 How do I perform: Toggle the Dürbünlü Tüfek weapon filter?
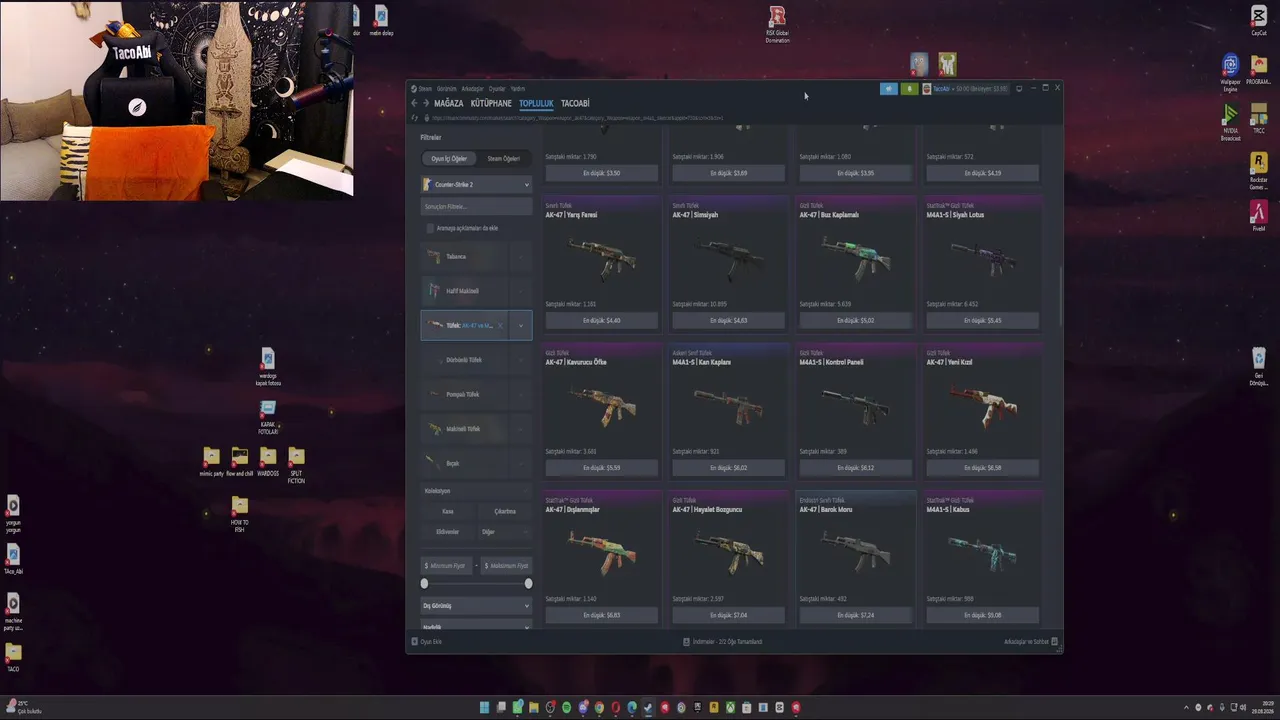tap(464, 360)
